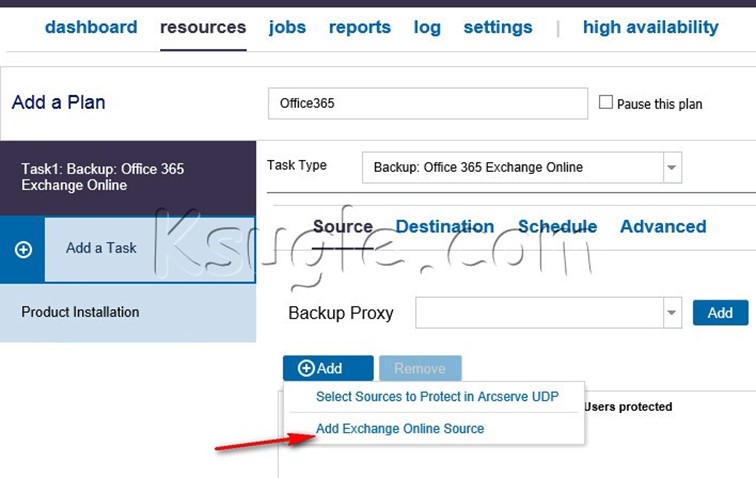756x478 pixels.
Task: Select the Source tab
Action: click(343, 227)
